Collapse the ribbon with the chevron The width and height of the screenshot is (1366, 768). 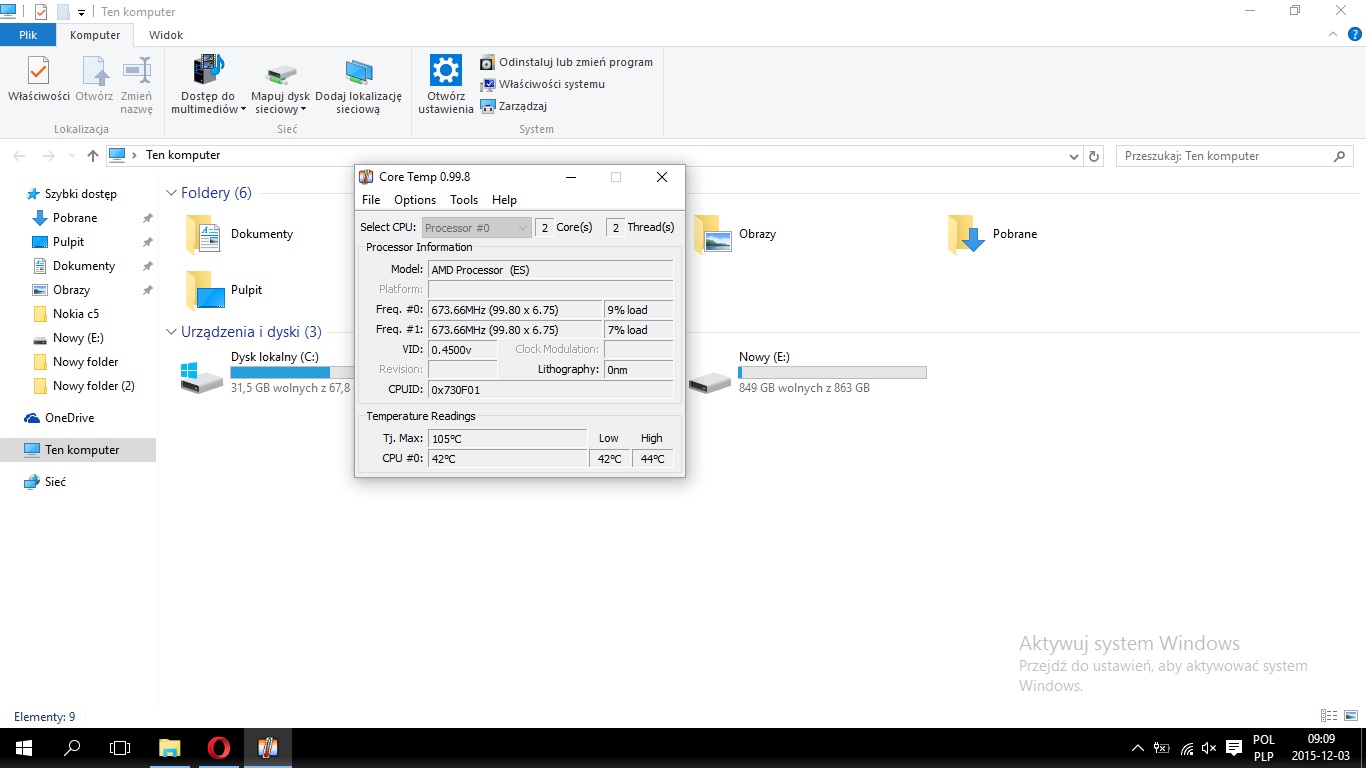pos(1331,34)
